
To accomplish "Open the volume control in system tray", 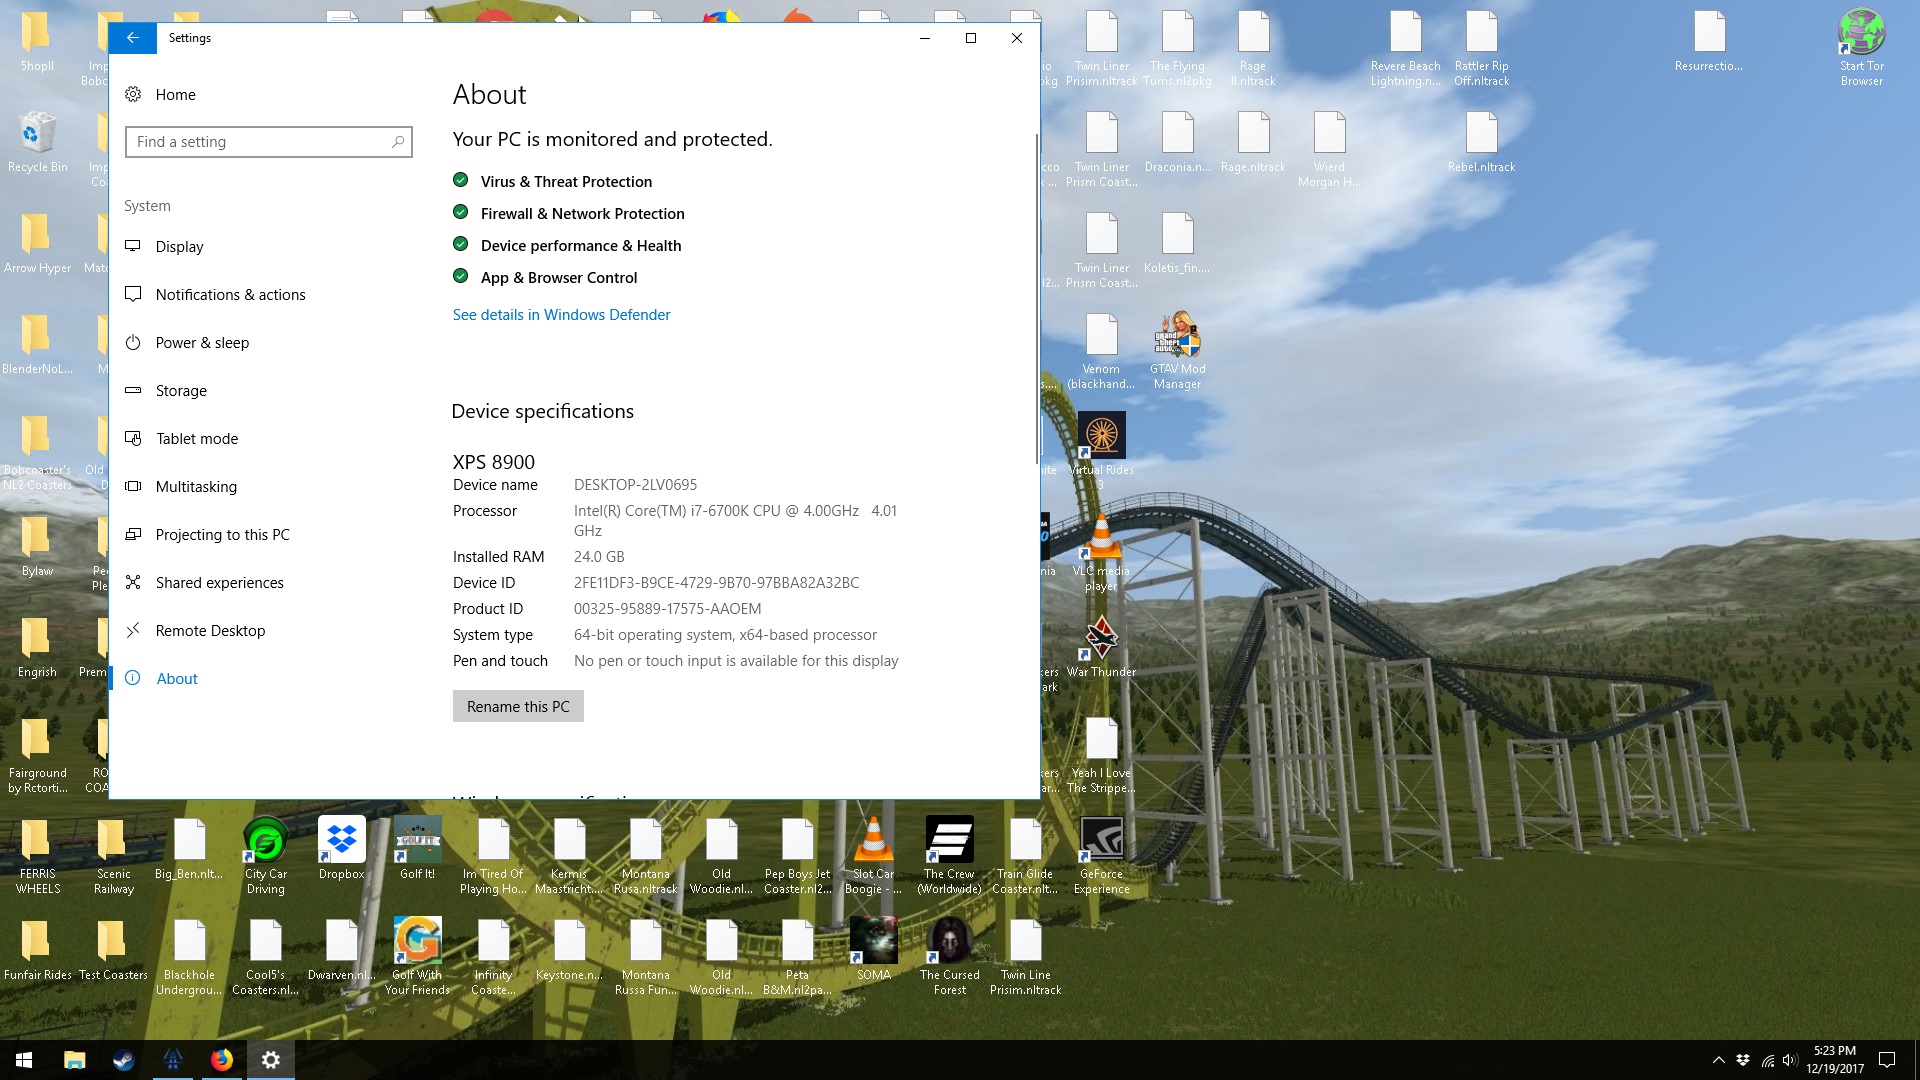I will tap(1790, 1060).
